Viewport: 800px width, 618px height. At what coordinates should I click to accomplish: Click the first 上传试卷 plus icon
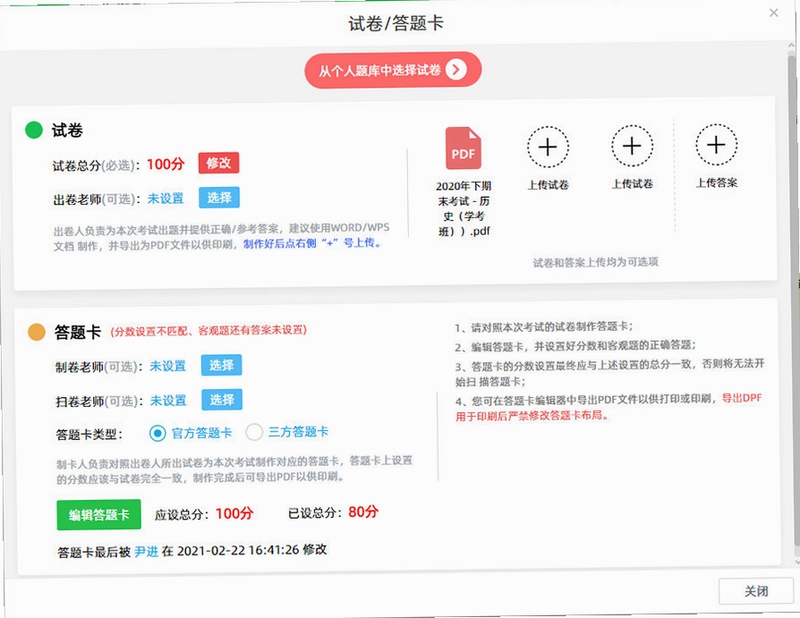tap(548, 147)
